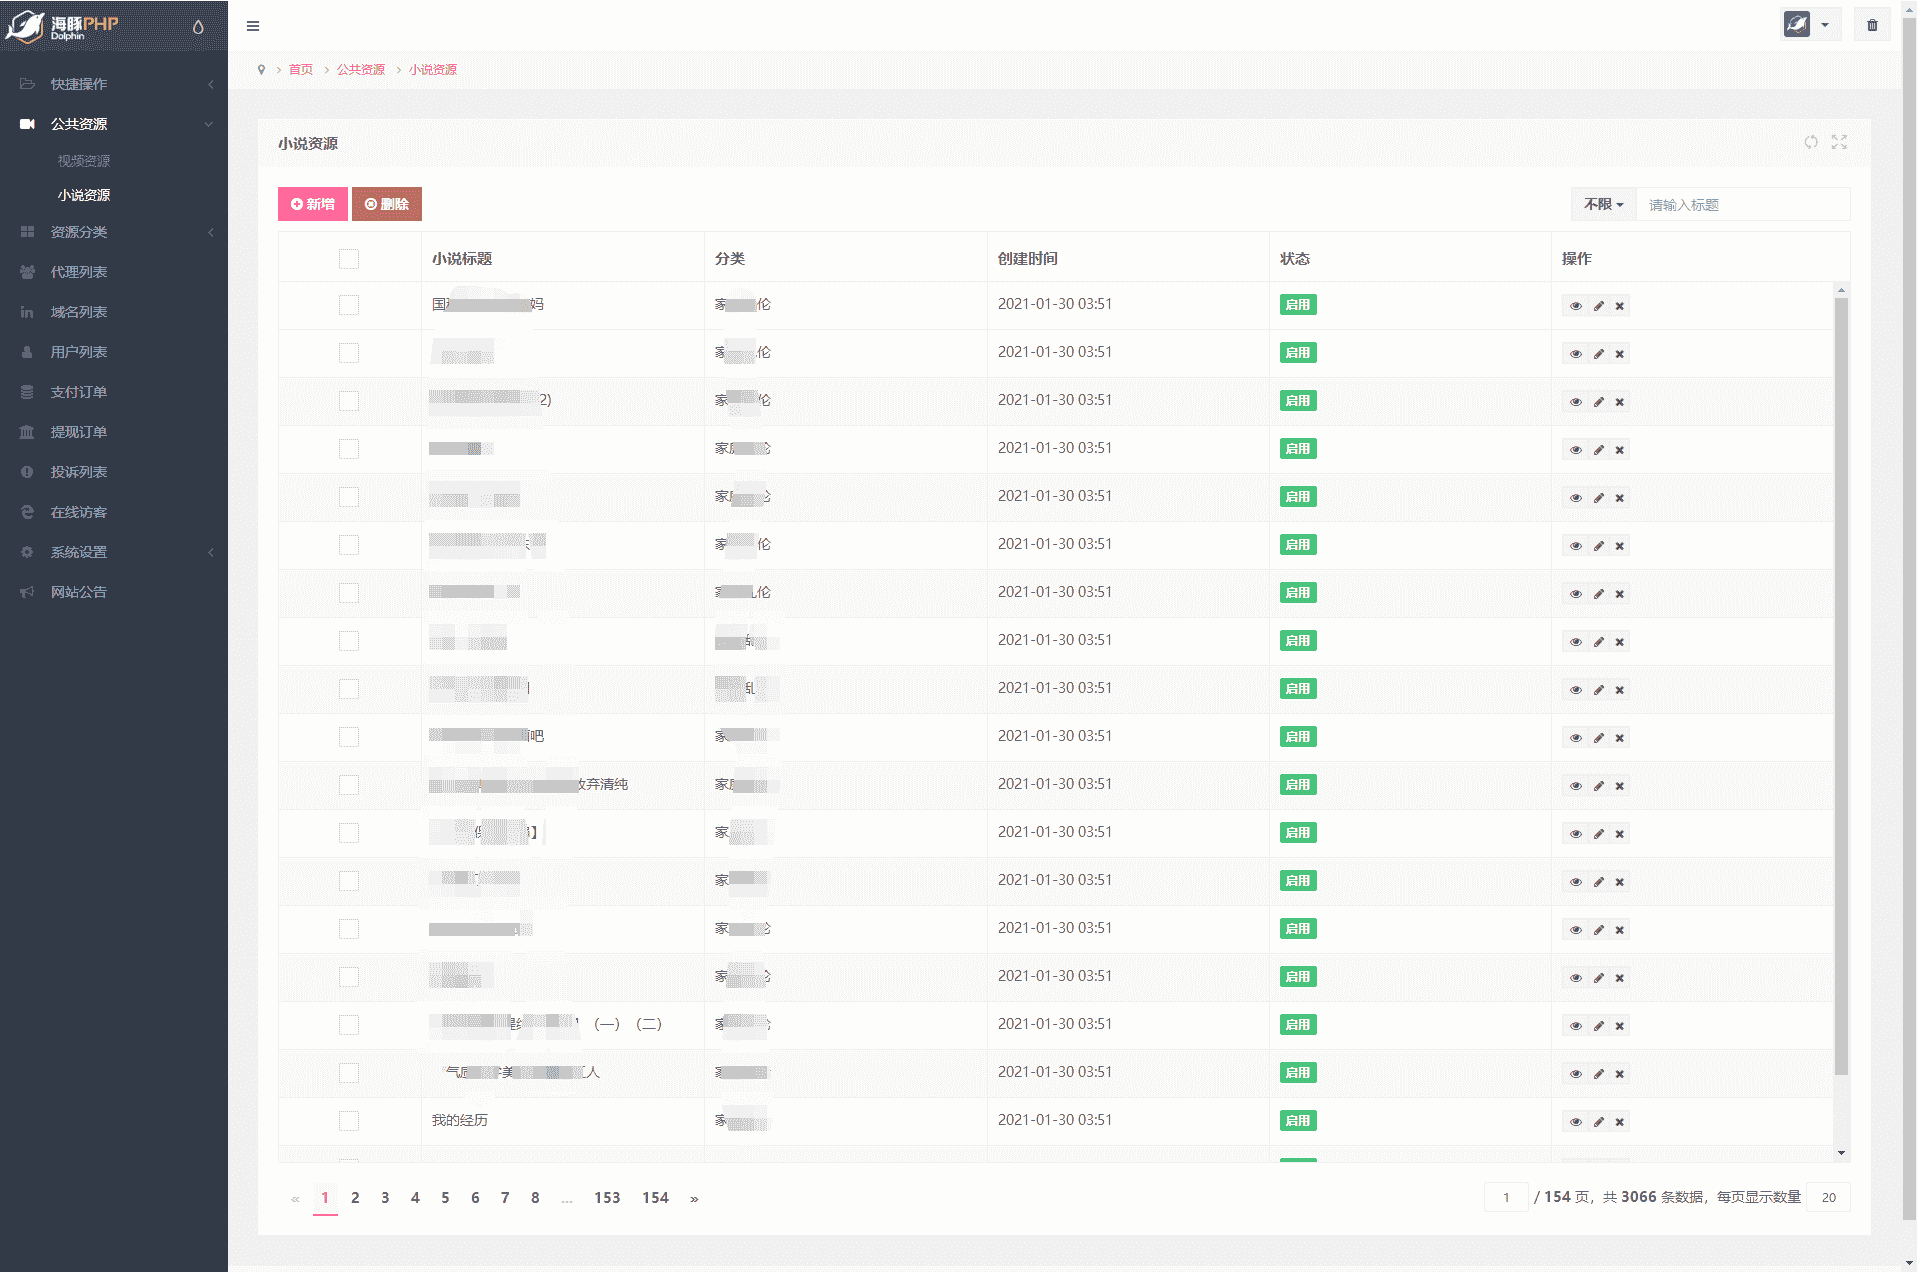Screen dimensions: 1917x1272
Task: Go to 支付订单 in the sidebar
Action: (x=79, y=392)
